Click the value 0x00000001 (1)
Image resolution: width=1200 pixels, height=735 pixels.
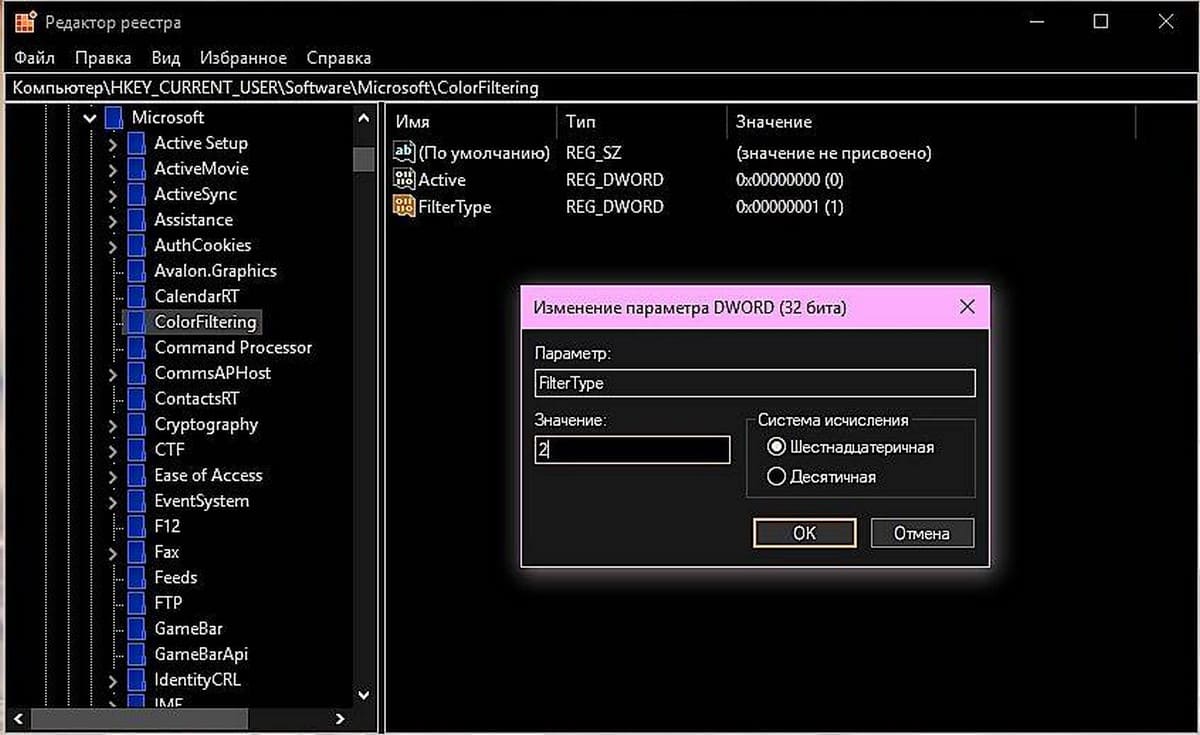790,207
